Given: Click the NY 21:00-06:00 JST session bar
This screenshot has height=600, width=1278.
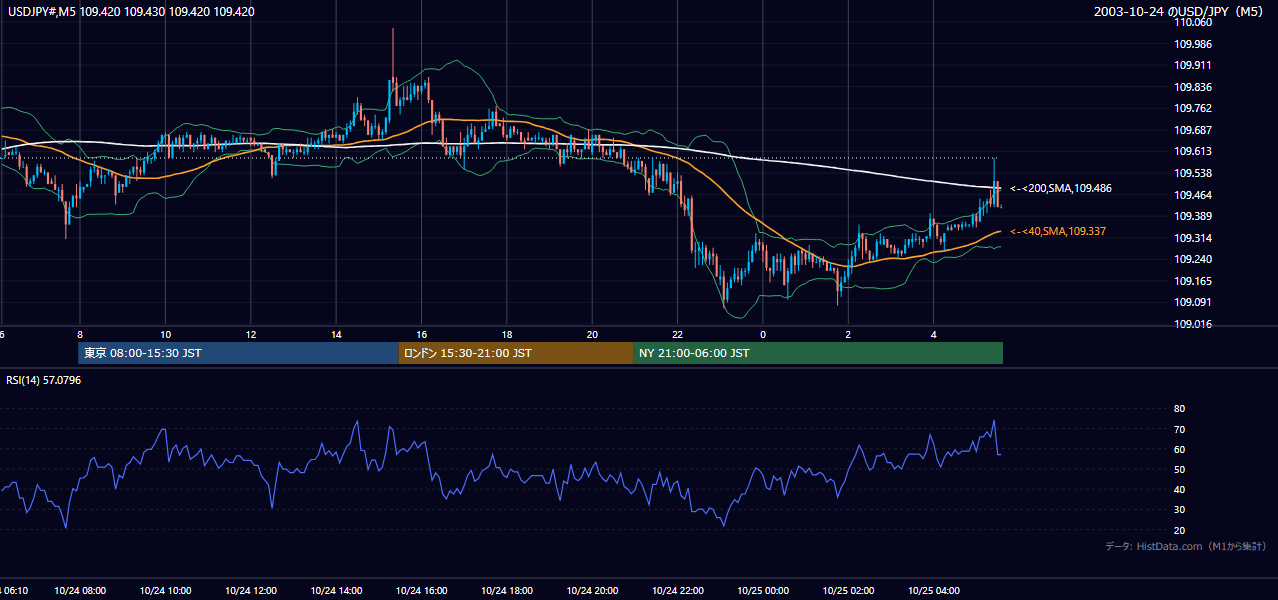Looking at the screenshot, I should [x=818, y=353].
